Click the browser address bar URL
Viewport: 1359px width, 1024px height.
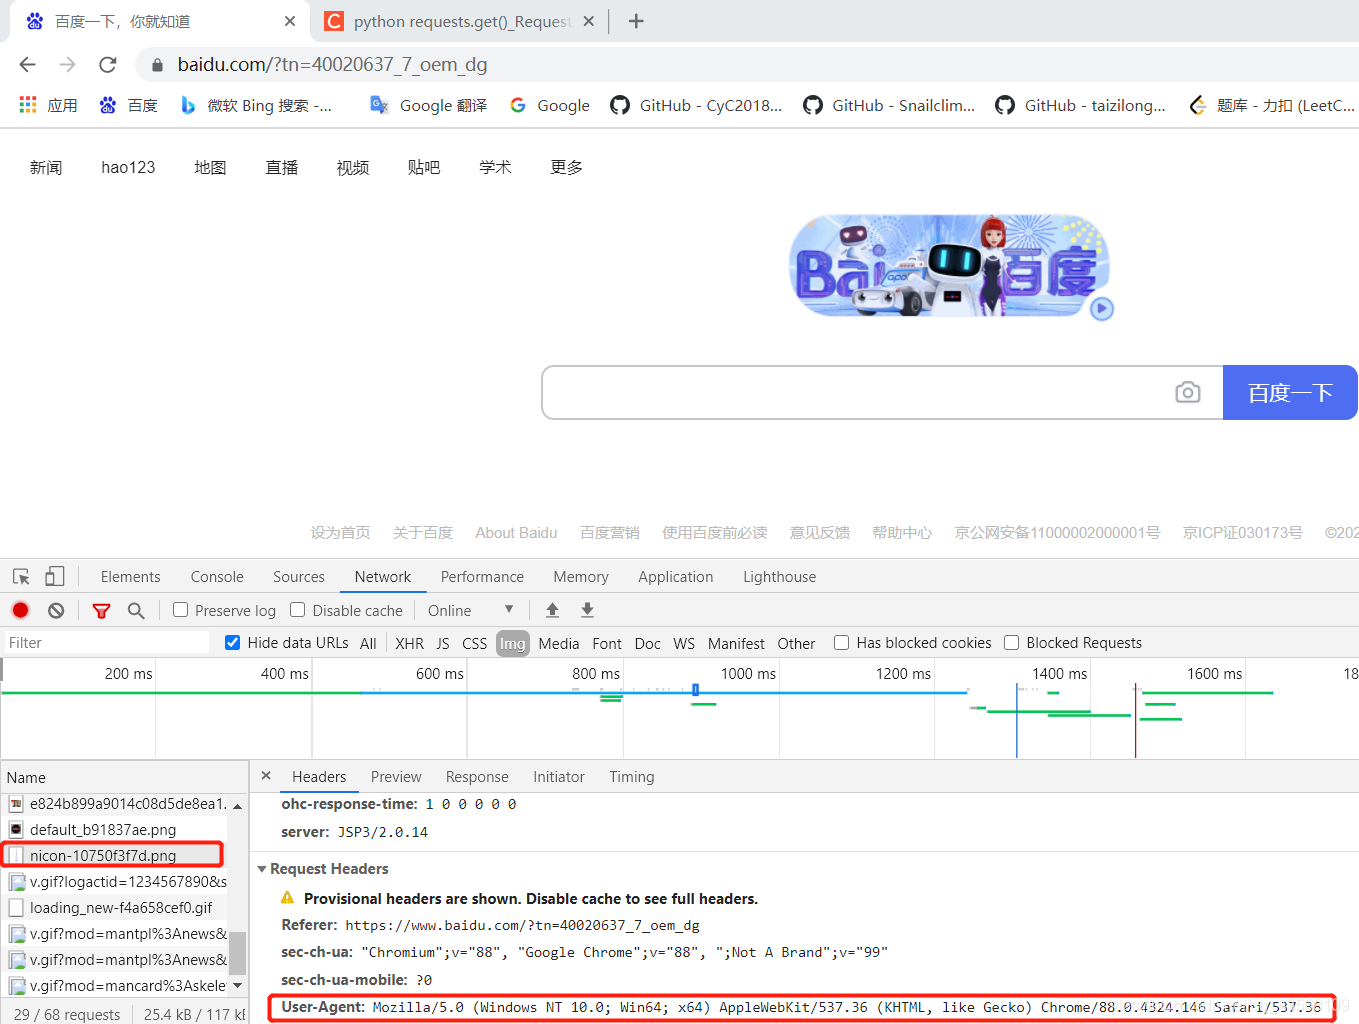332,65
